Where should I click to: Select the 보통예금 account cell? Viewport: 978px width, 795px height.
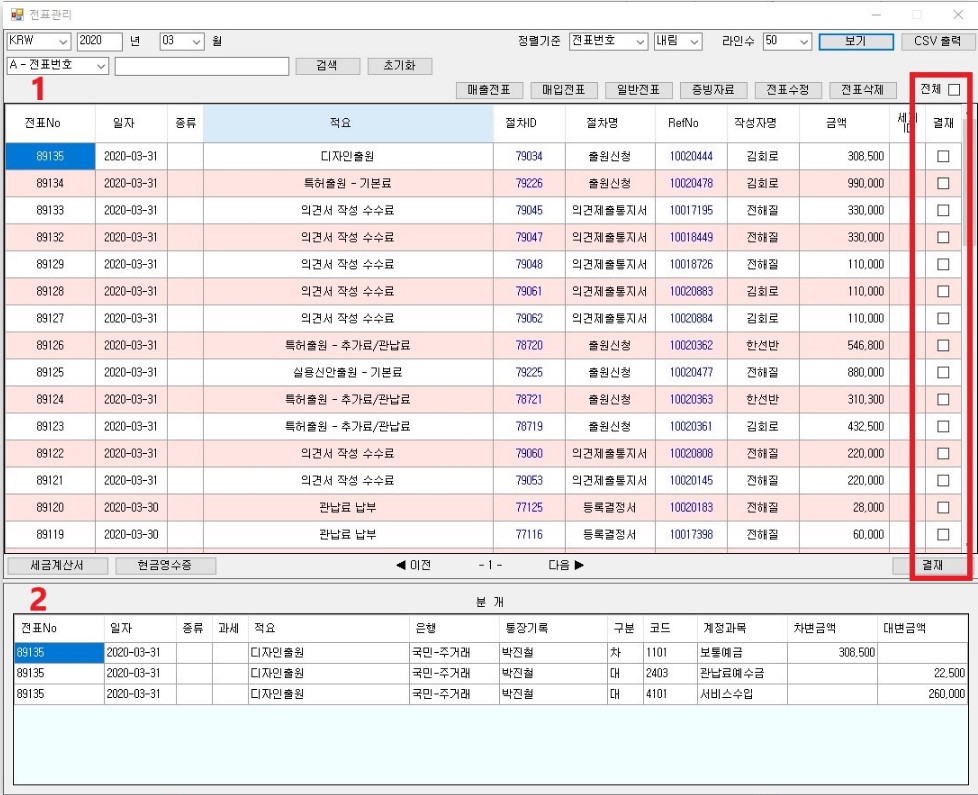[x=742, y=653]
